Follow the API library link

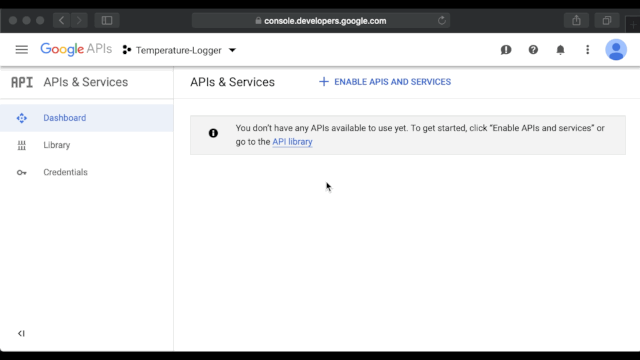coord(292,142)
